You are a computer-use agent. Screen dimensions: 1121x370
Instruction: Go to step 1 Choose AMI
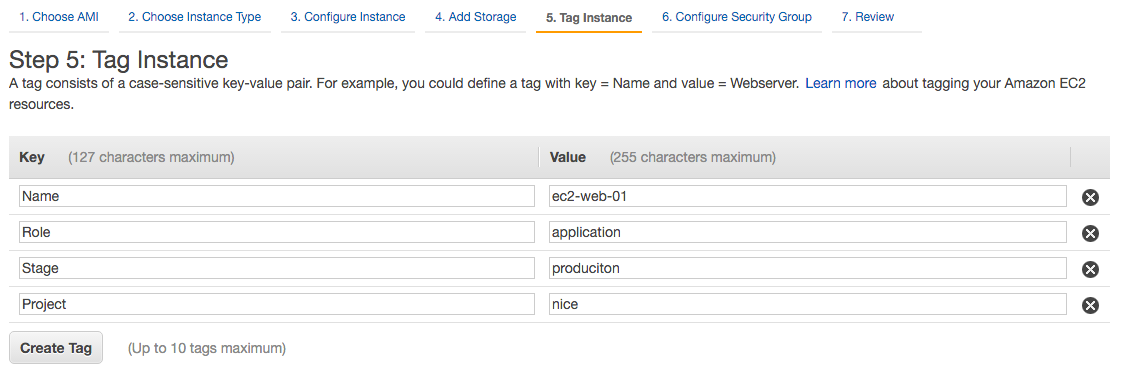[x=59, y=16]
